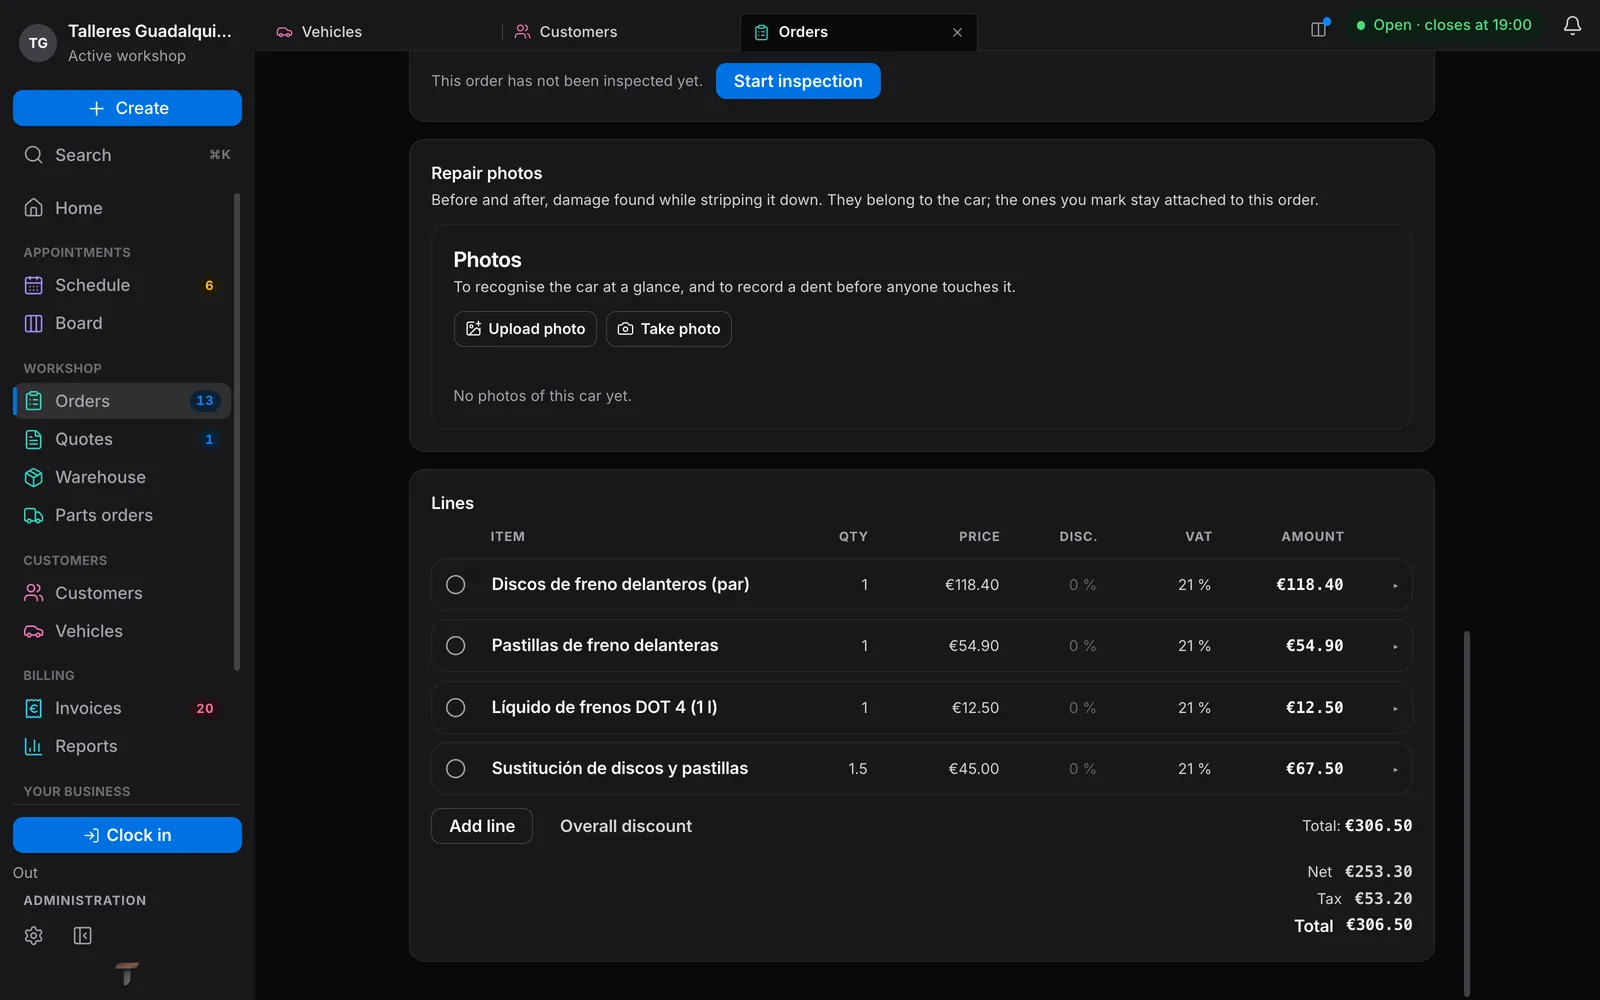Open Customers in the sidebar
1600x1000 pixels.
pos(122,593)
